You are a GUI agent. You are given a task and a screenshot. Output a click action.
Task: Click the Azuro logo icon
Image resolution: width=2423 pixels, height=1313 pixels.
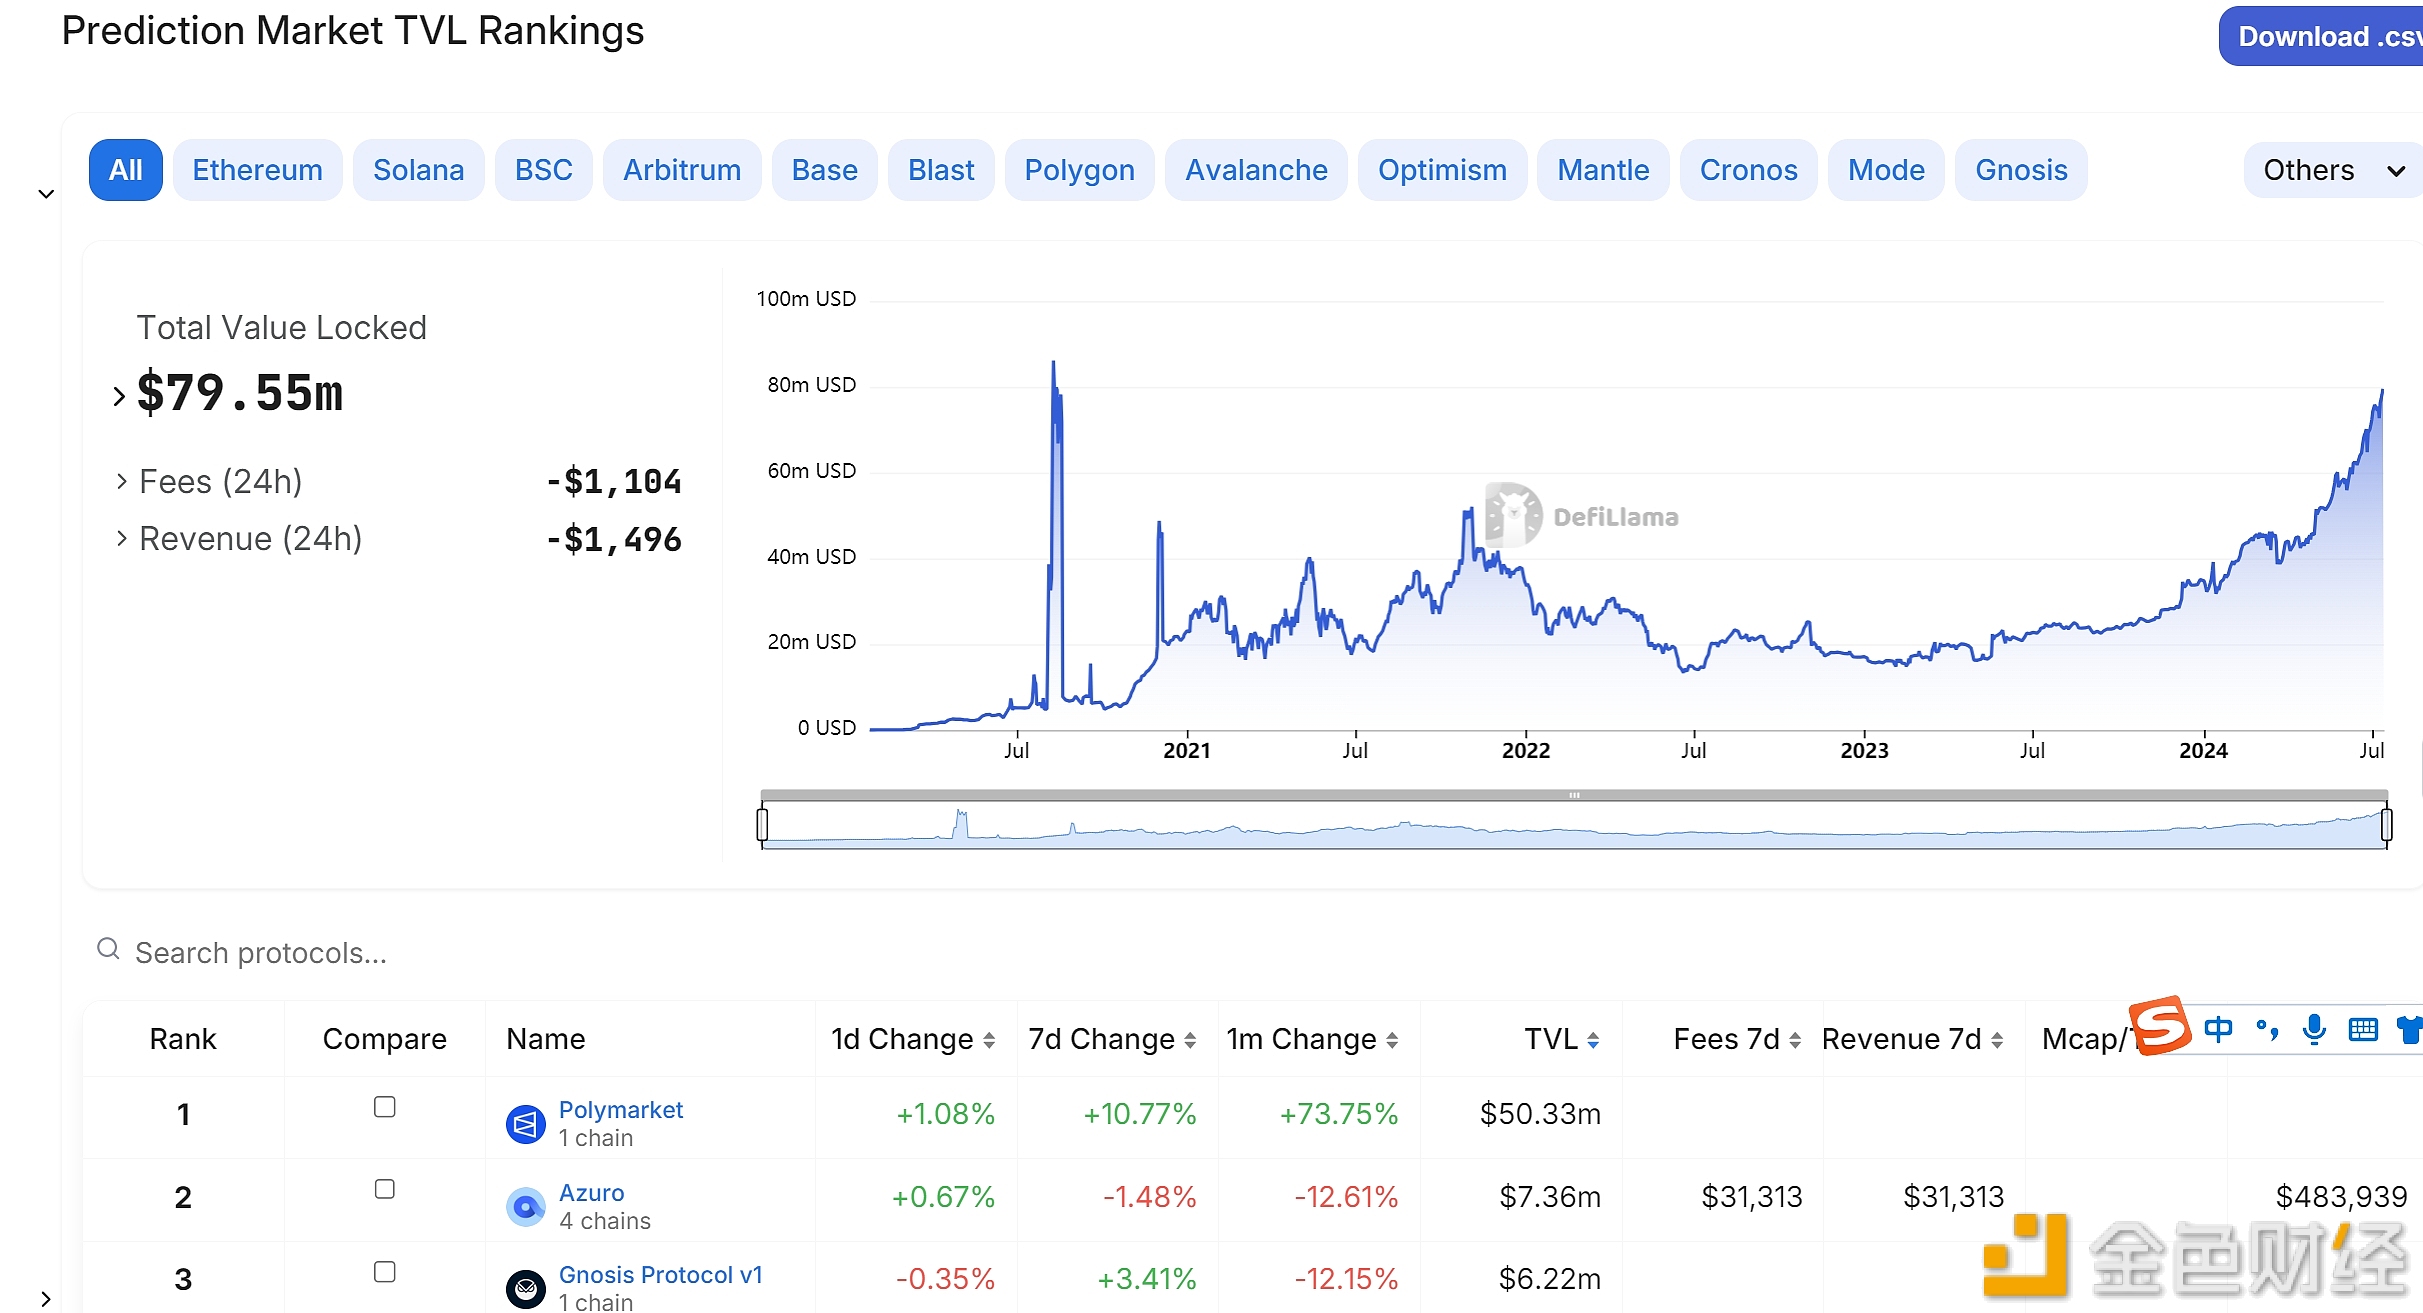point(526,1207)
